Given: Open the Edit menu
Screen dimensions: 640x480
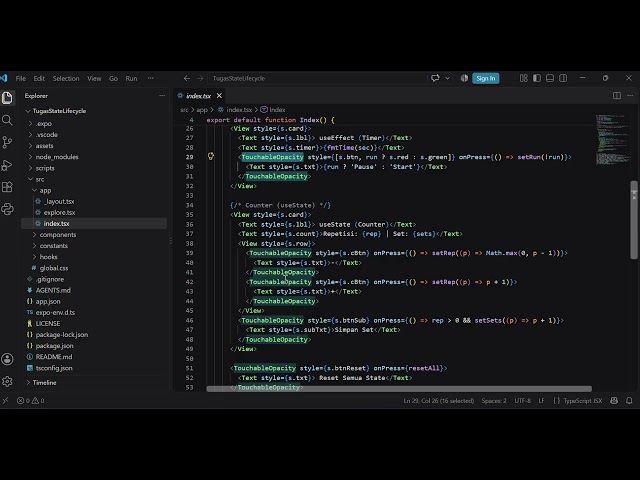Looking at the screenshot, I should (39, 78).
